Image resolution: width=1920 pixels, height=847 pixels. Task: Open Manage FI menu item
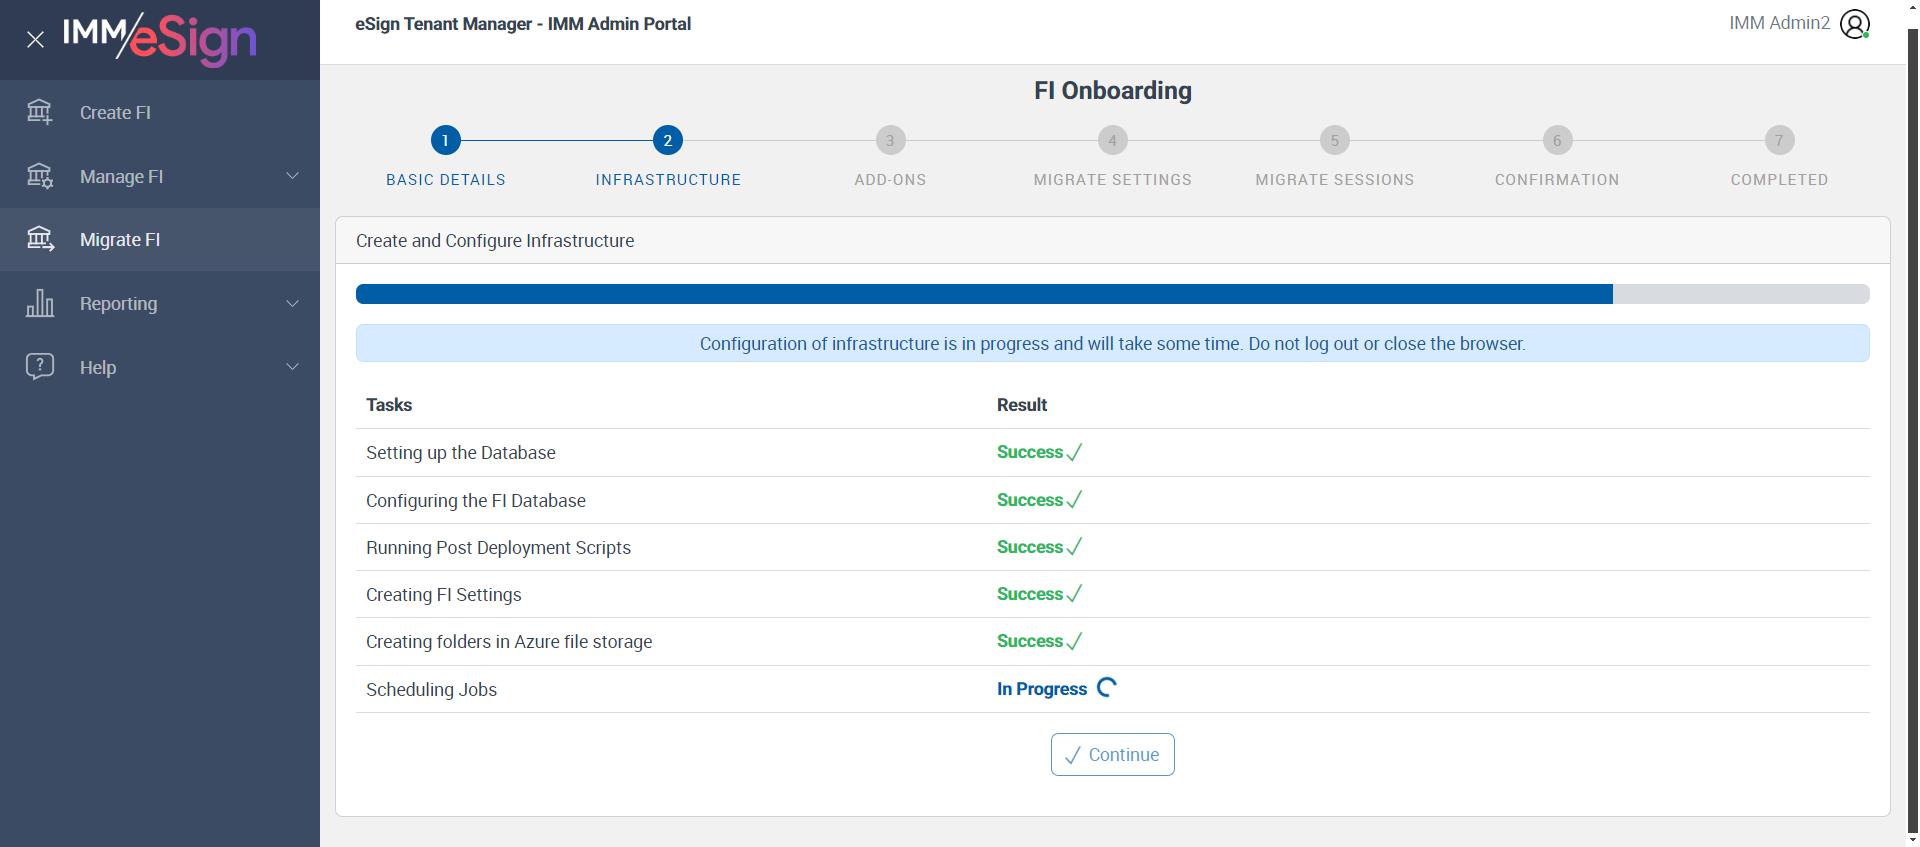tap(160, 176)
